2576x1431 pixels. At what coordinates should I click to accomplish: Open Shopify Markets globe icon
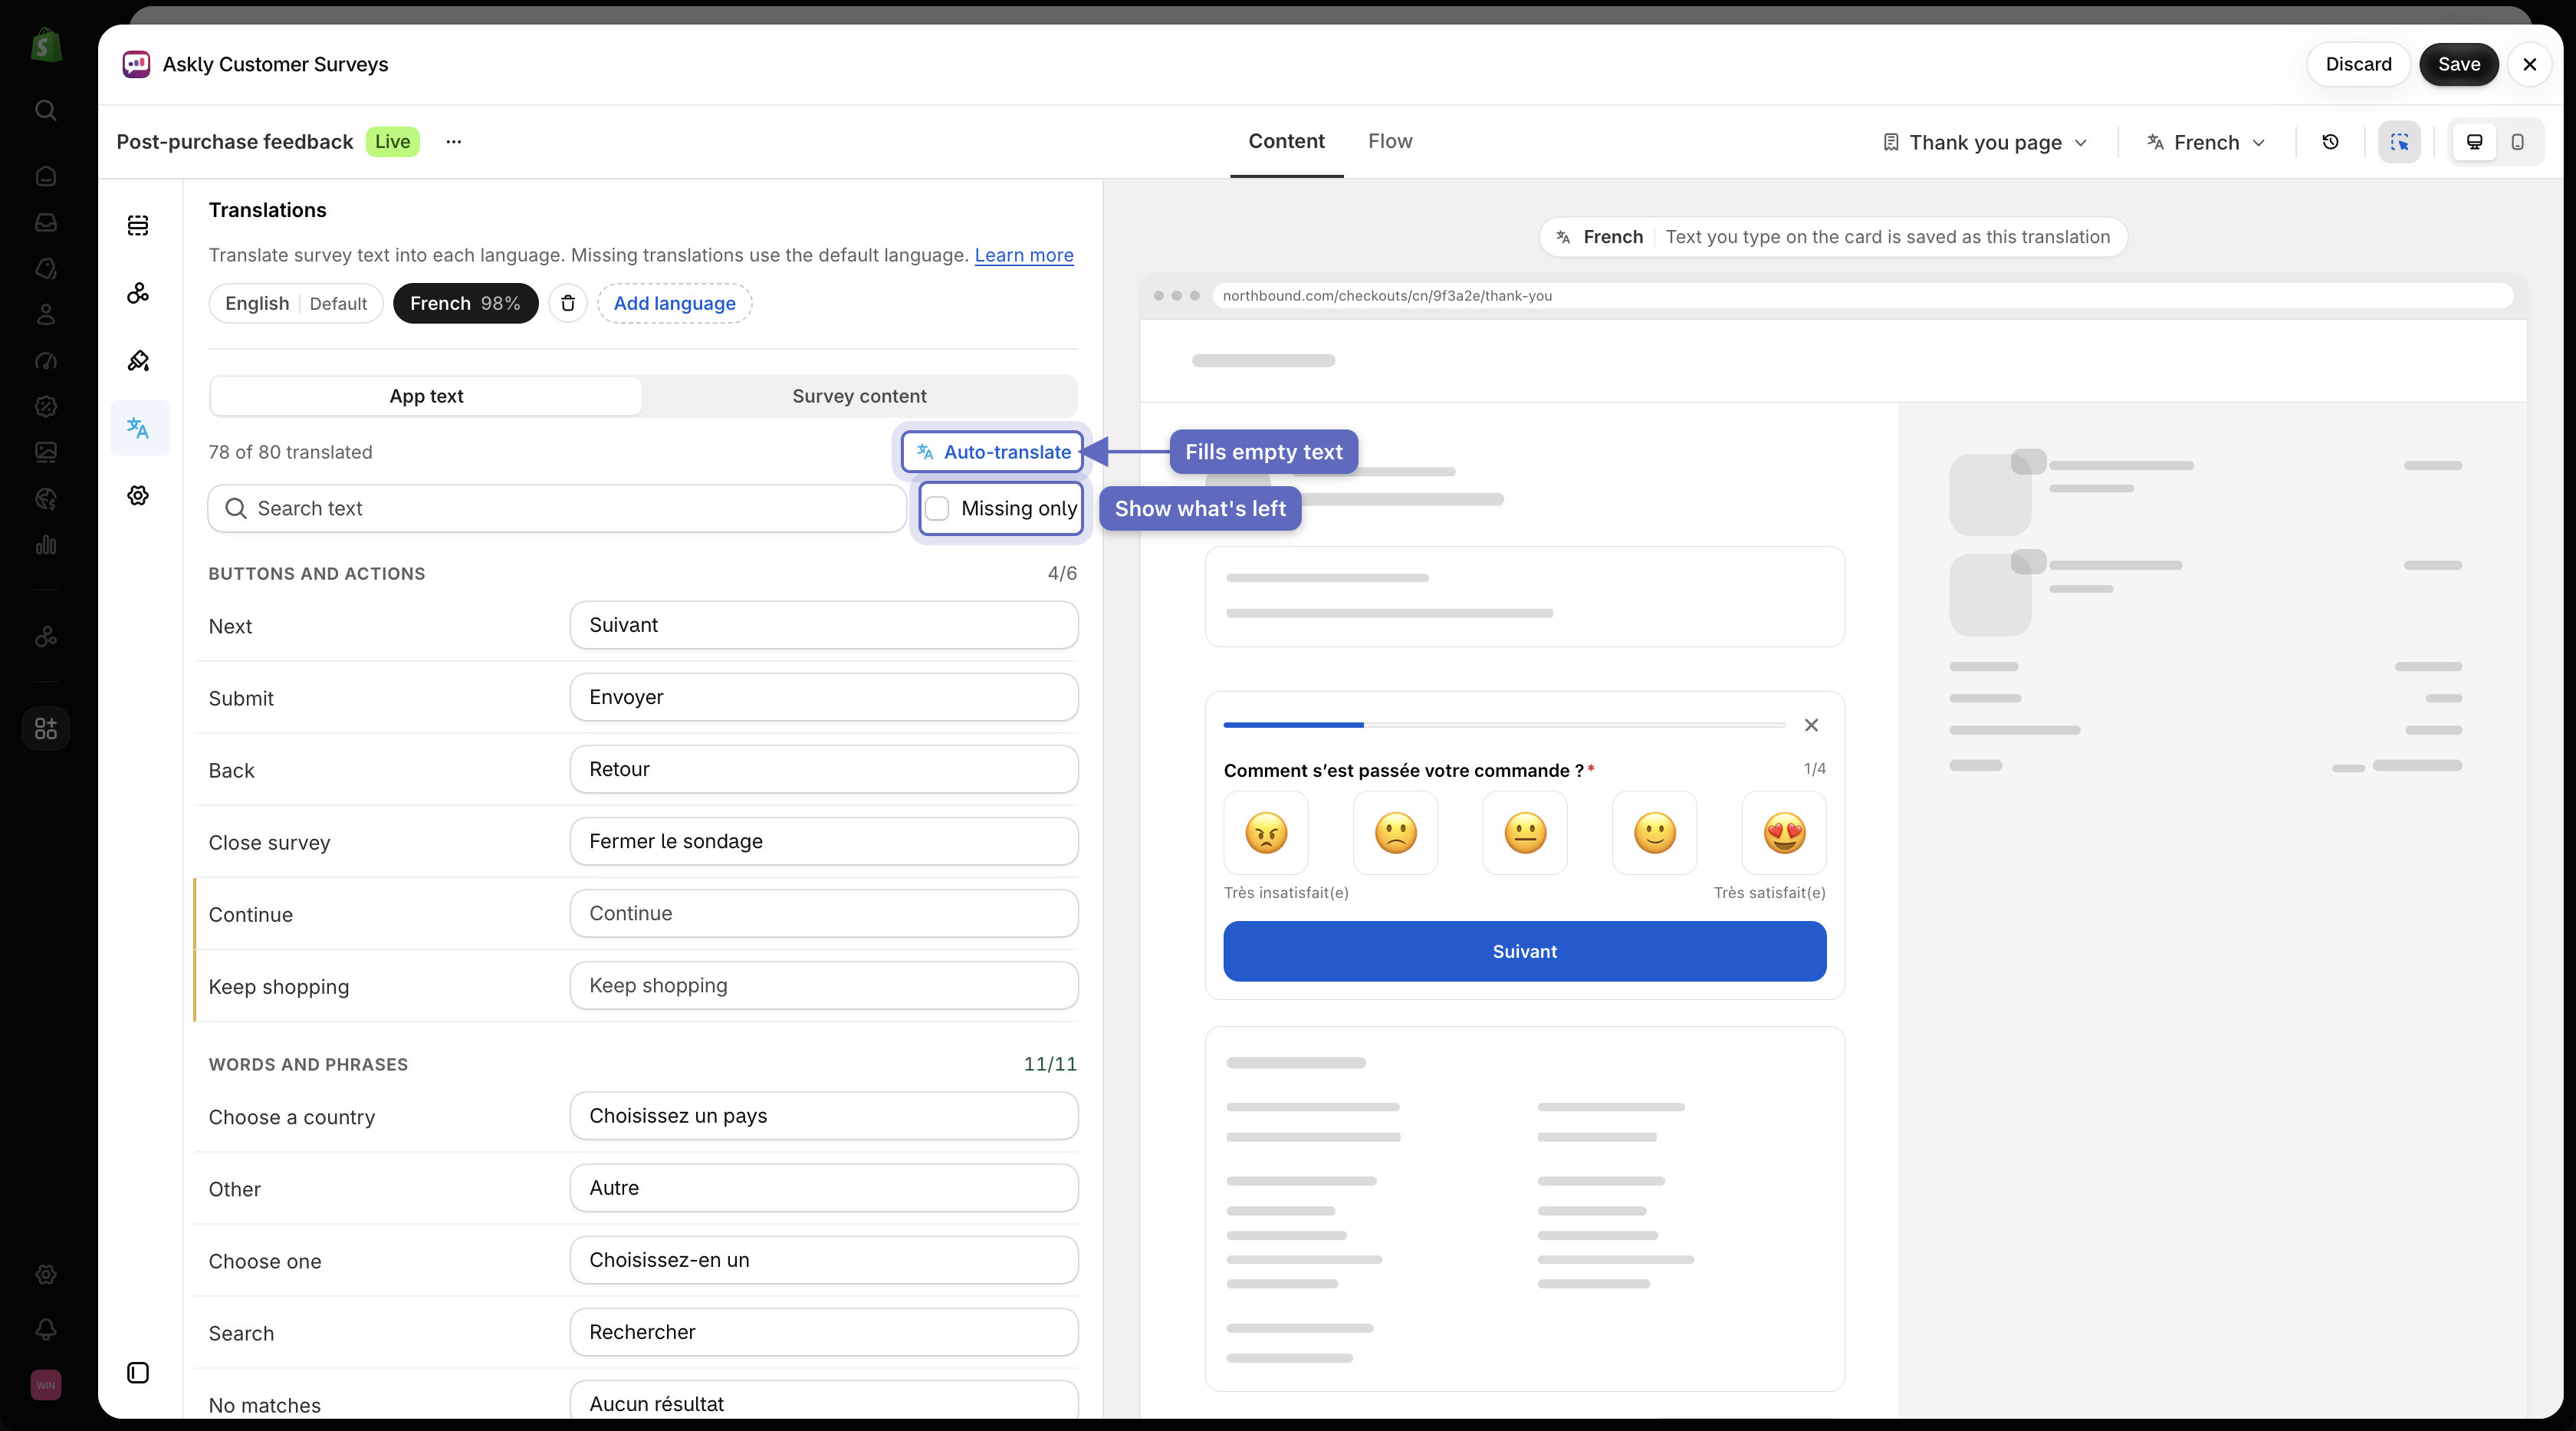pos(46,498)
